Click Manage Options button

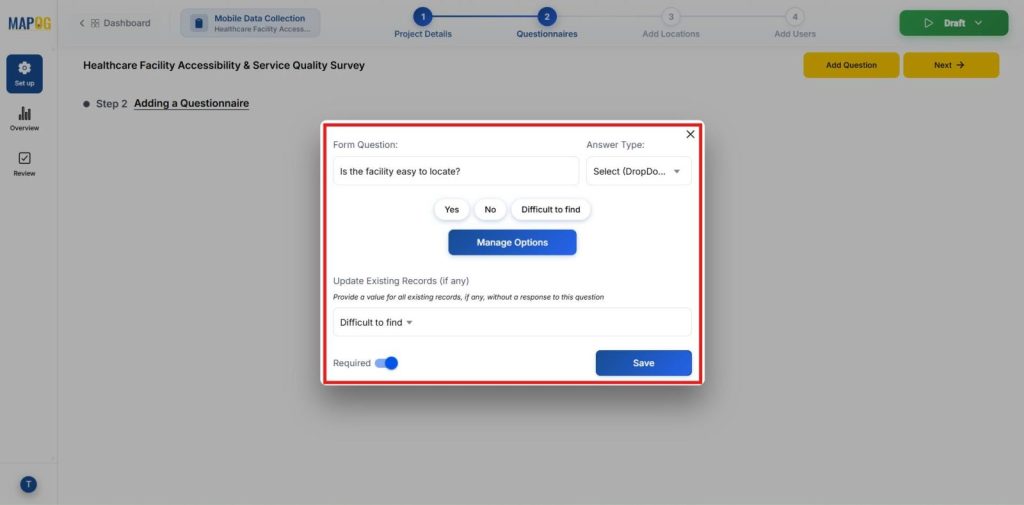(512, 242)
